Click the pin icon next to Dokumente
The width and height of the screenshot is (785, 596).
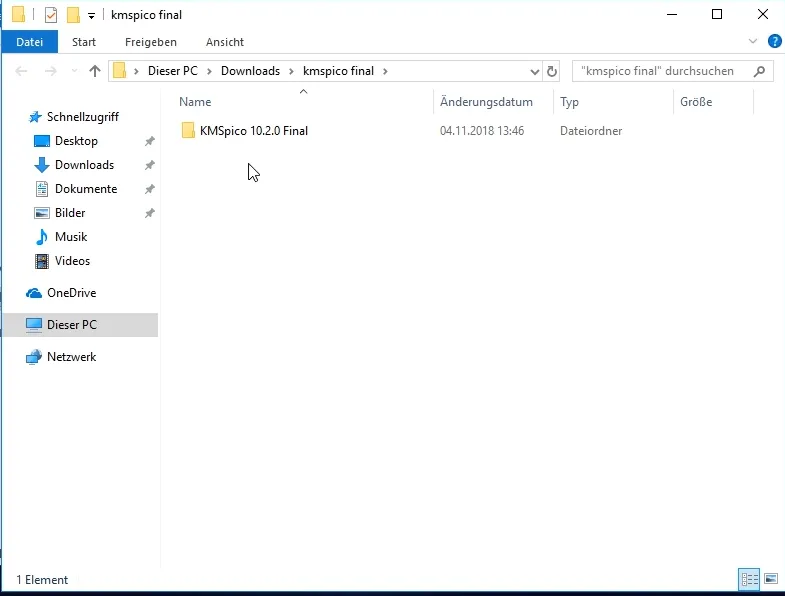click(149, 189)
